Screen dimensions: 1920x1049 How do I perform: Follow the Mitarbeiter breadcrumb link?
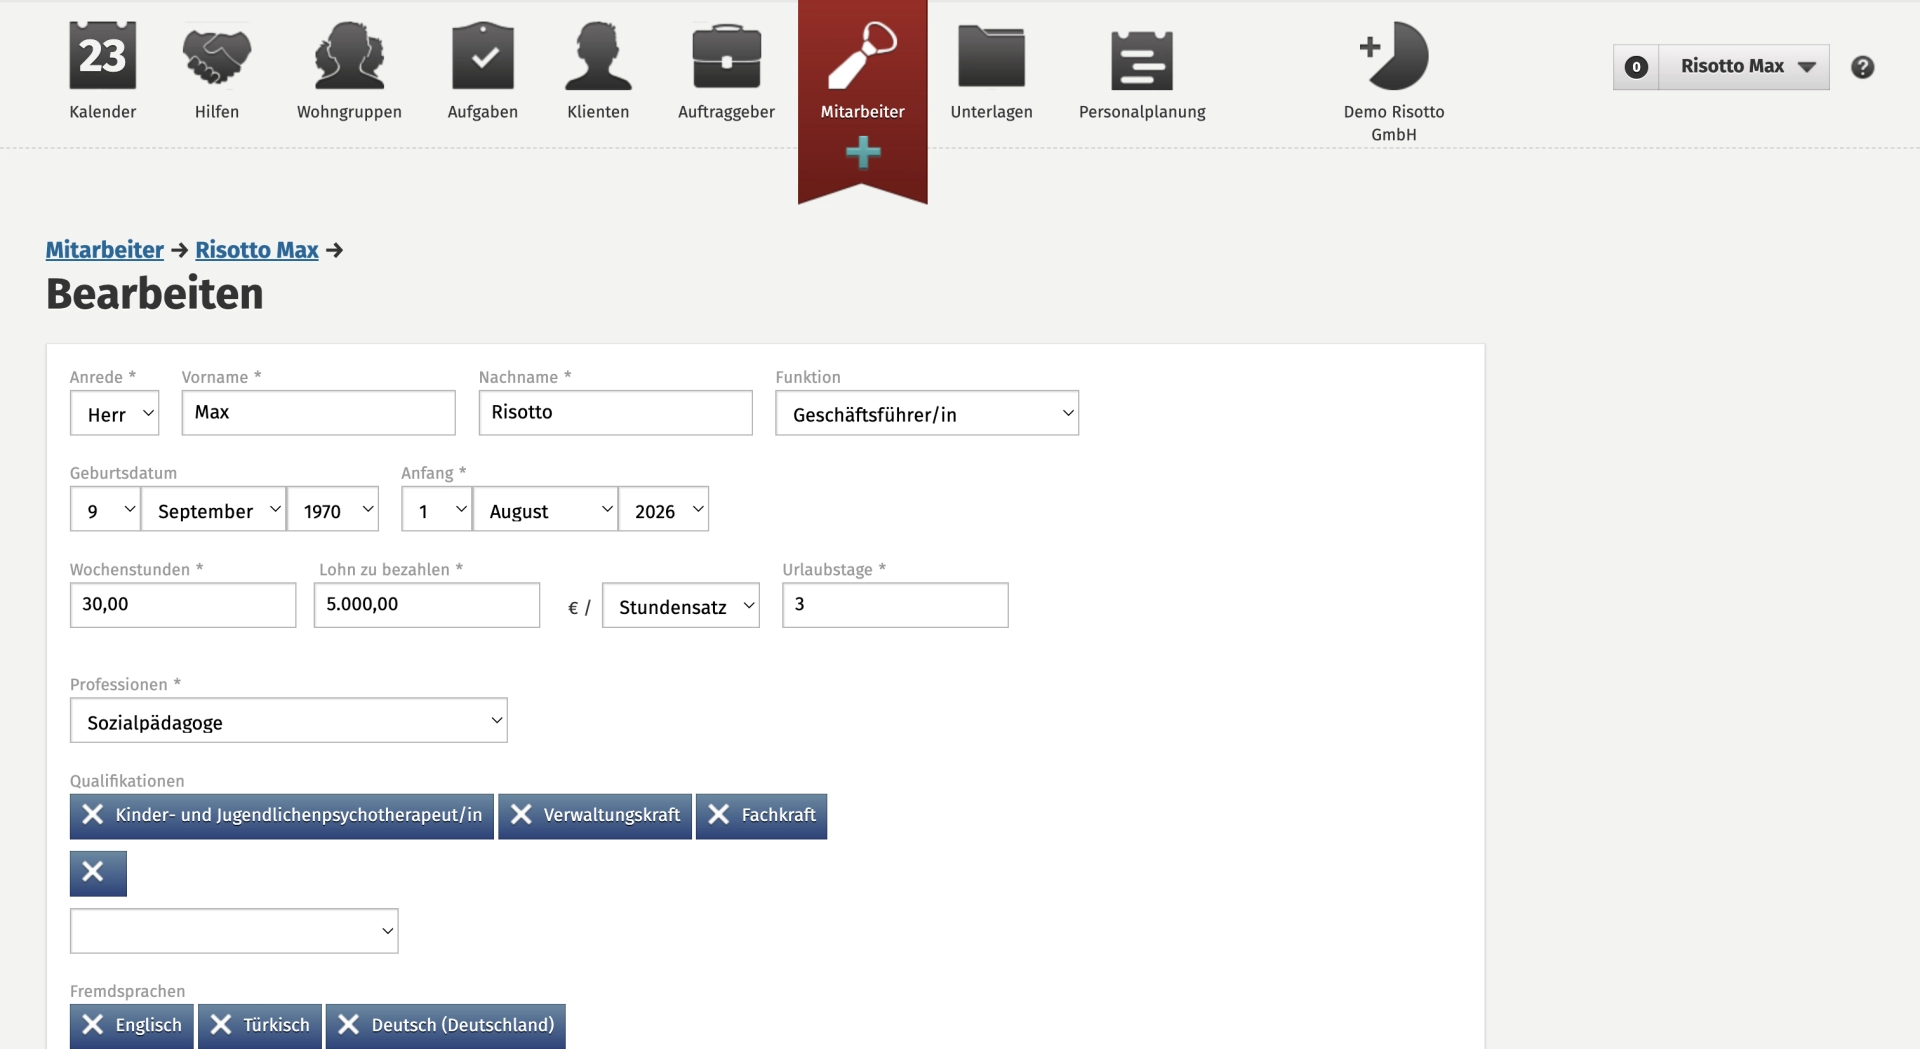(x=104, y=250)
